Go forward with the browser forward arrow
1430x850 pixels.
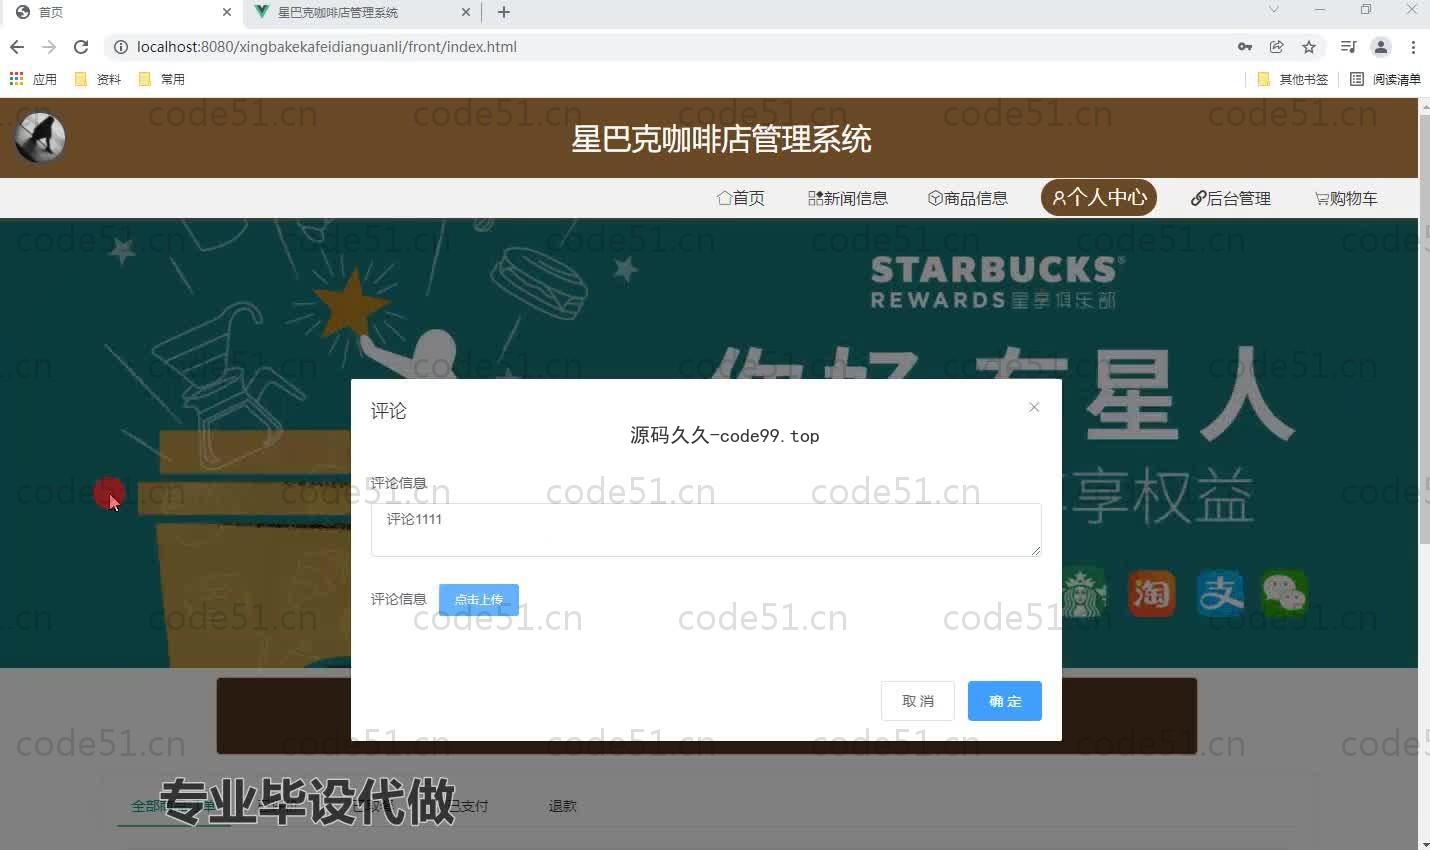click(49, 47)
